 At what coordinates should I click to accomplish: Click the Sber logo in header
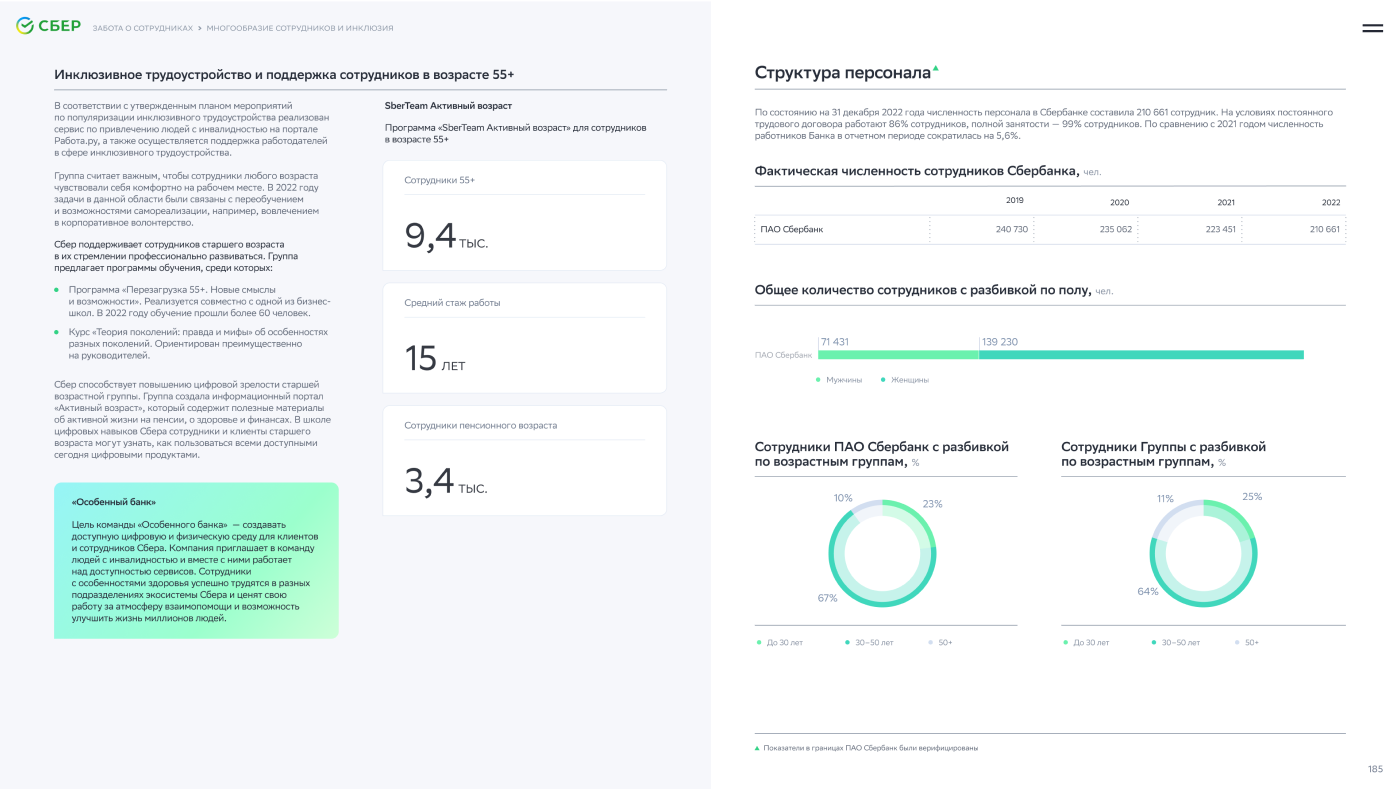(48, 27)
